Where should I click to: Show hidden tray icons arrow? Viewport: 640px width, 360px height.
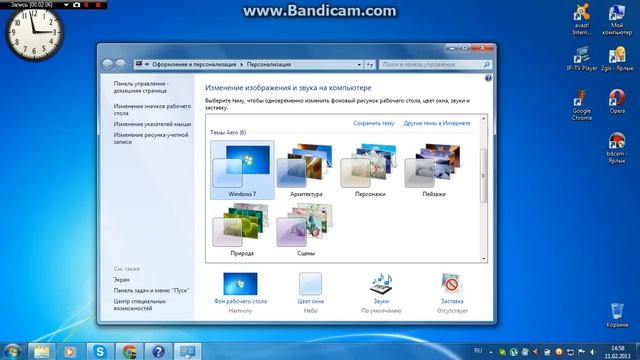[x=491, y=352]
